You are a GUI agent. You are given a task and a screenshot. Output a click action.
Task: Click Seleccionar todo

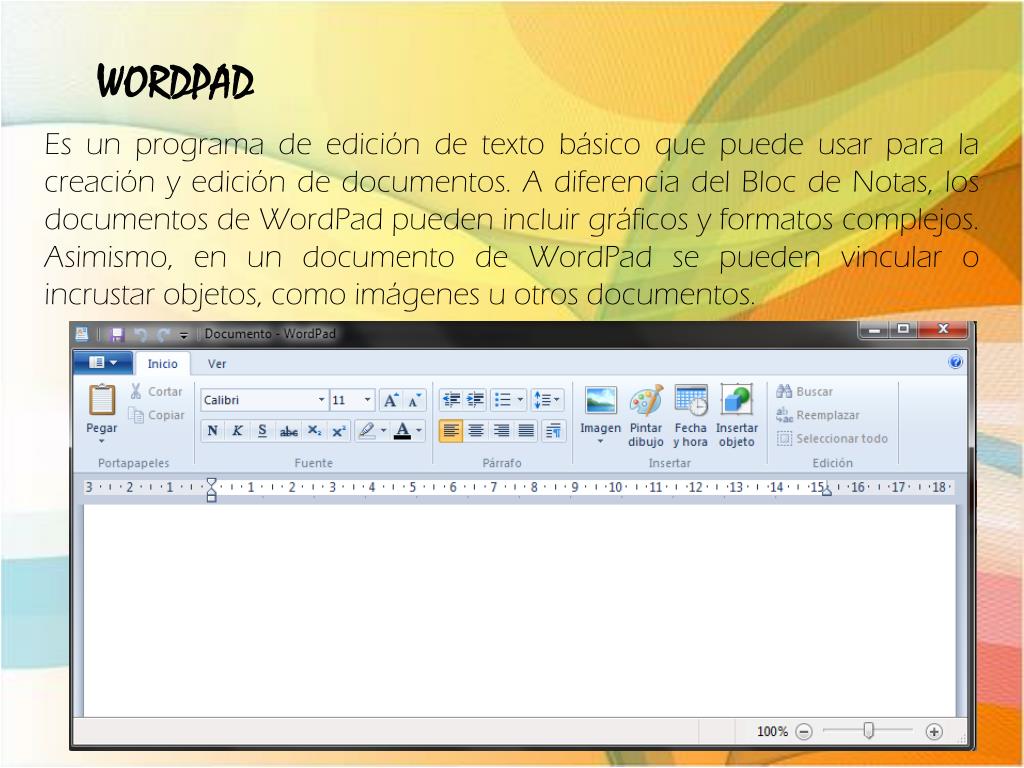tap(832, 438)
